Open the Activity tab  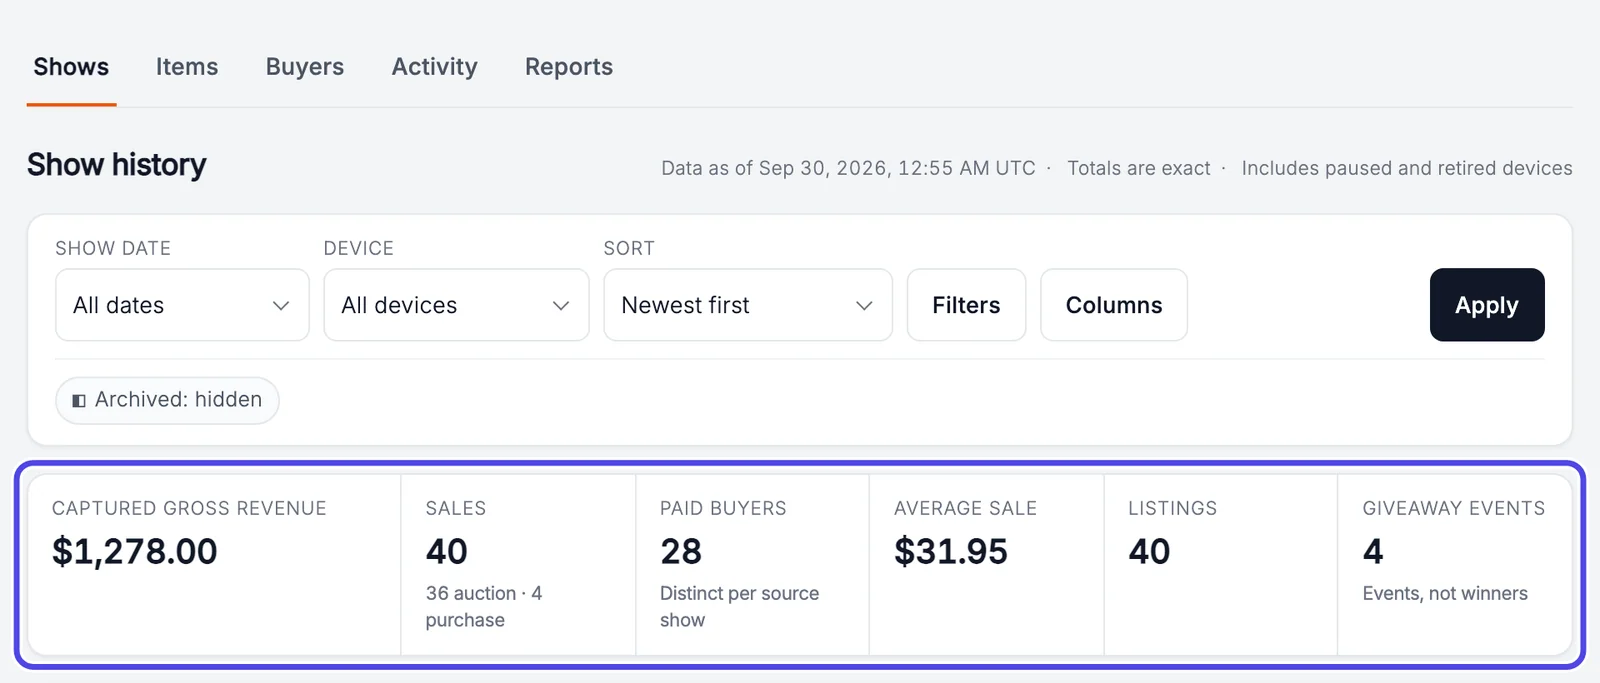[x=435, y=67]
